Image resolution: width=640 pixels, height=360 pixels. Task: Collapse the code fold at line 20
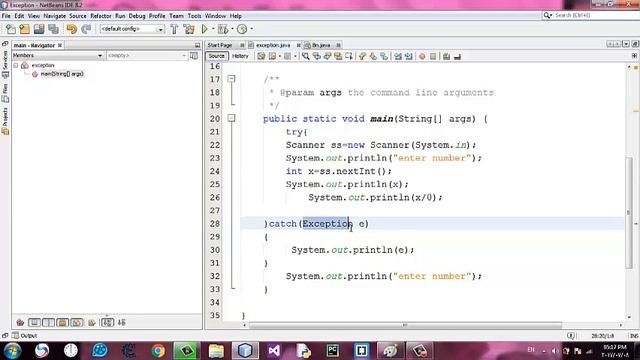231,118
